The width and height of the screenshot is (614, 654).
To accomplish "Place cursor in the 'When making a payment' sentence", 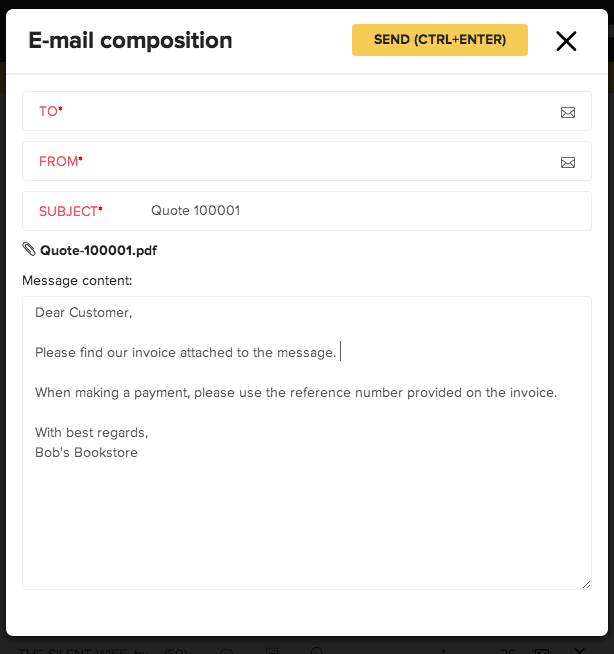I will 295,393.
